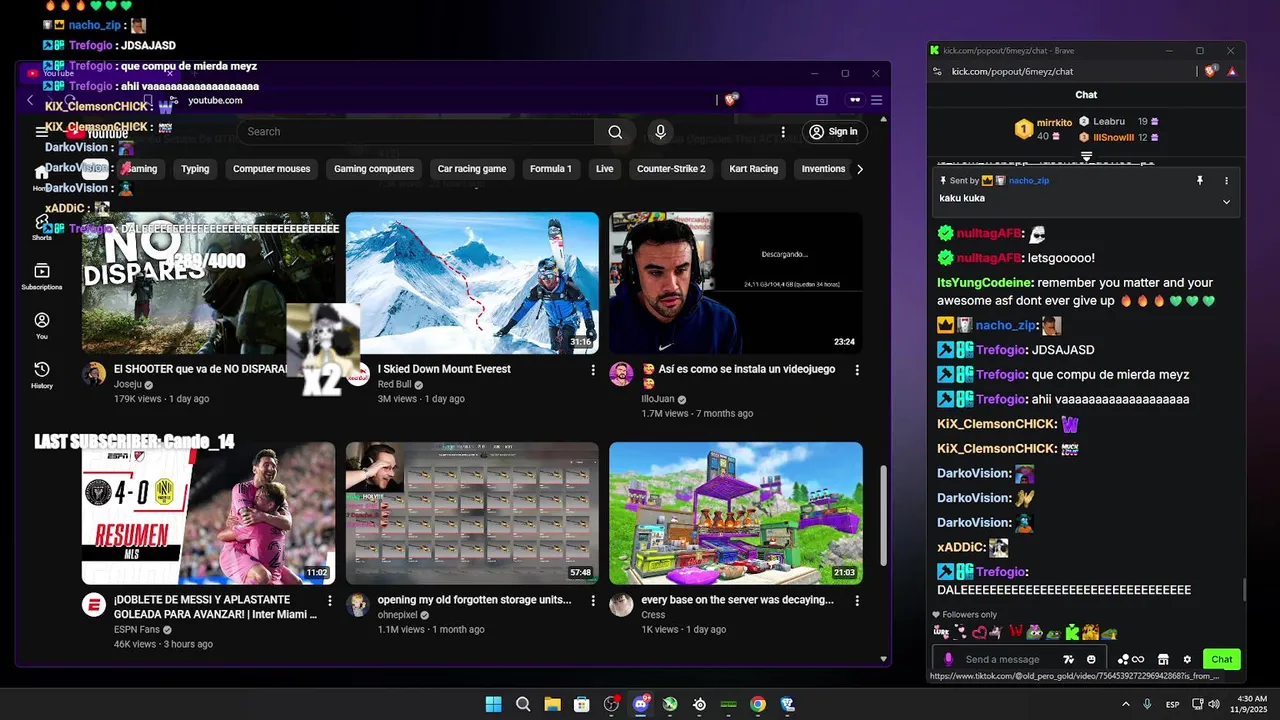Open File Explorer from the taskbar
Screen dimensions: 1280x720
coord(552,704)
